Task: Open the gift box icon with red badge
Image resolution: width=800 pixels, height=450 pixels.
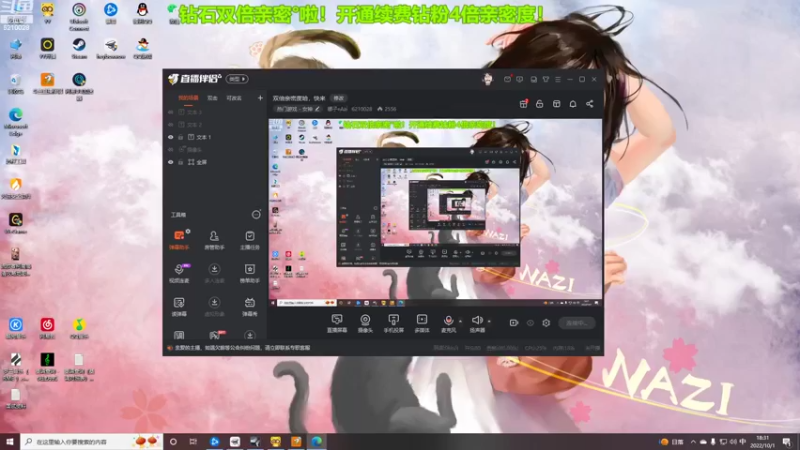Action: 523,104
